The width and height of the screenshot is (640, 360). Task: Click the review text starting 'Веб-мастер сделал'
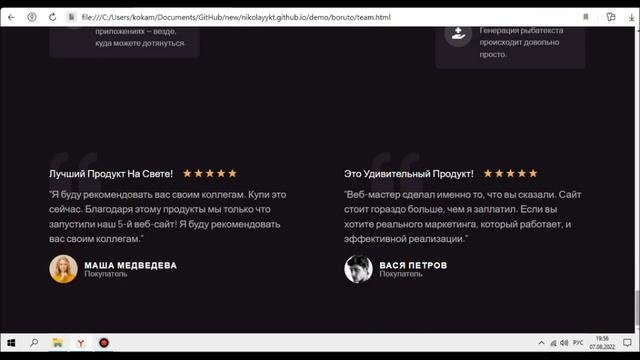462,217
